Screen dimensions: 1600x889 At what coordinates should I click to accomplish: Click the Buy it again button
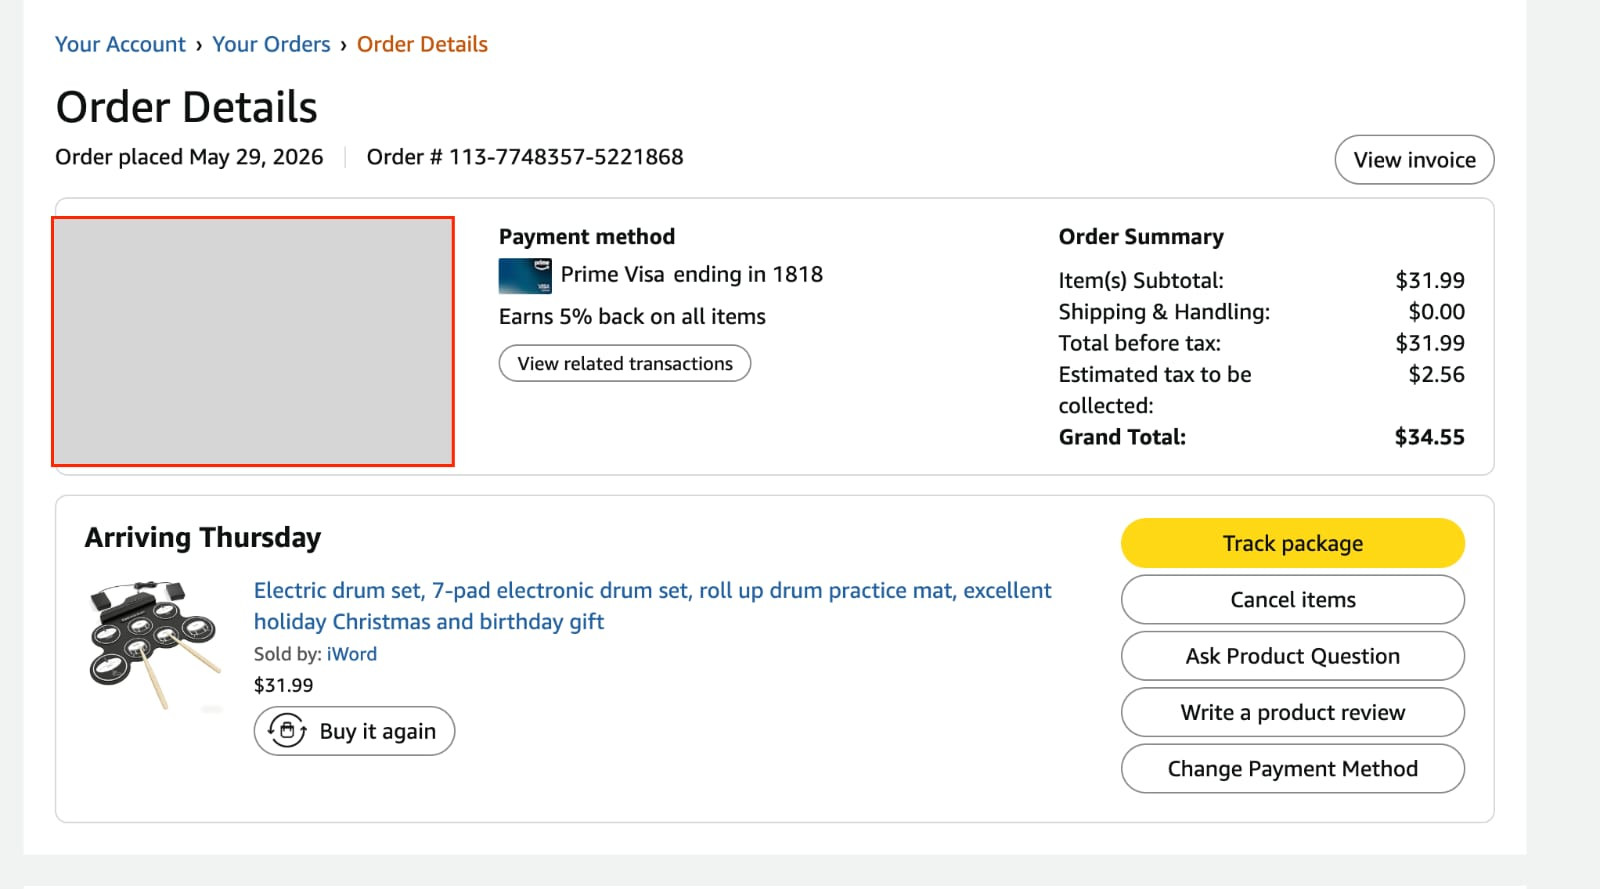click(x=354, y=731)
